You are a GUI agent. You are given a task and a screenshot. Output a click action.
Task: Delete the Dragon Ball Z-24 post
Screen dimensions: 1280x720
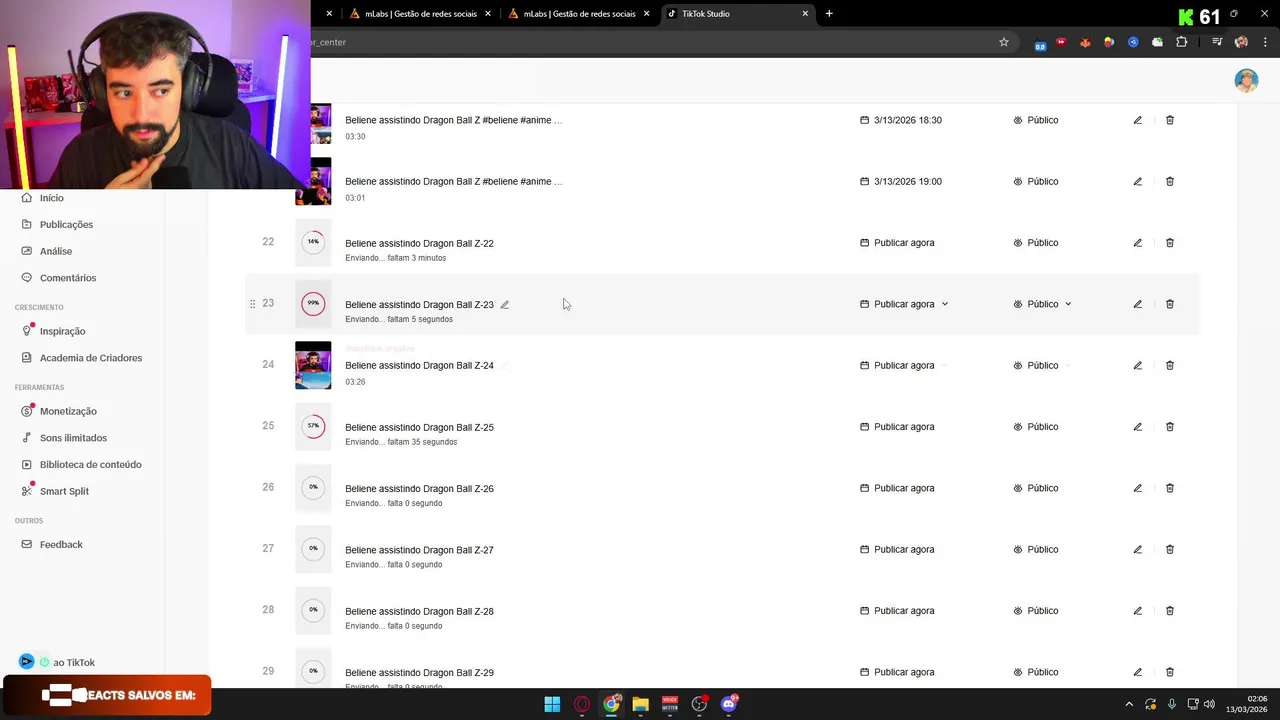coord(1170,365)
